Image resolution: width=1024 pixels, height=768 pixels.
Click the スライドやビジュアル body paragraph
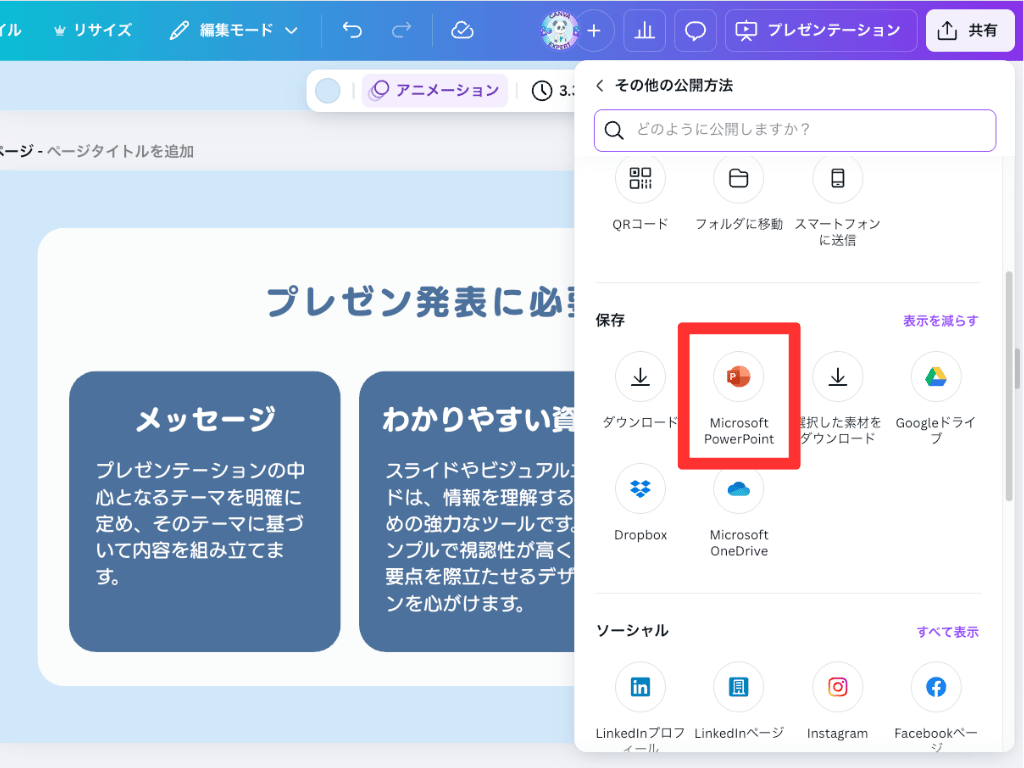pyautogui.click(x=481, y=536)
